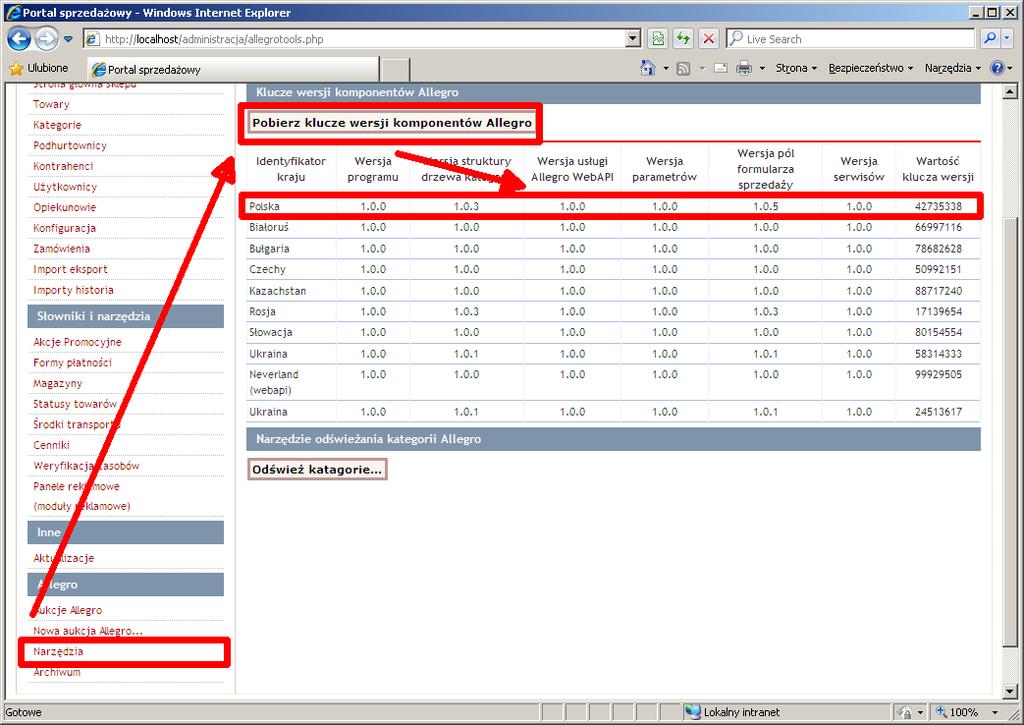Click the Wartość klucza wersji column header
Image resolution: width=1024 pixels, height=725 pixels.
[938, 169]
